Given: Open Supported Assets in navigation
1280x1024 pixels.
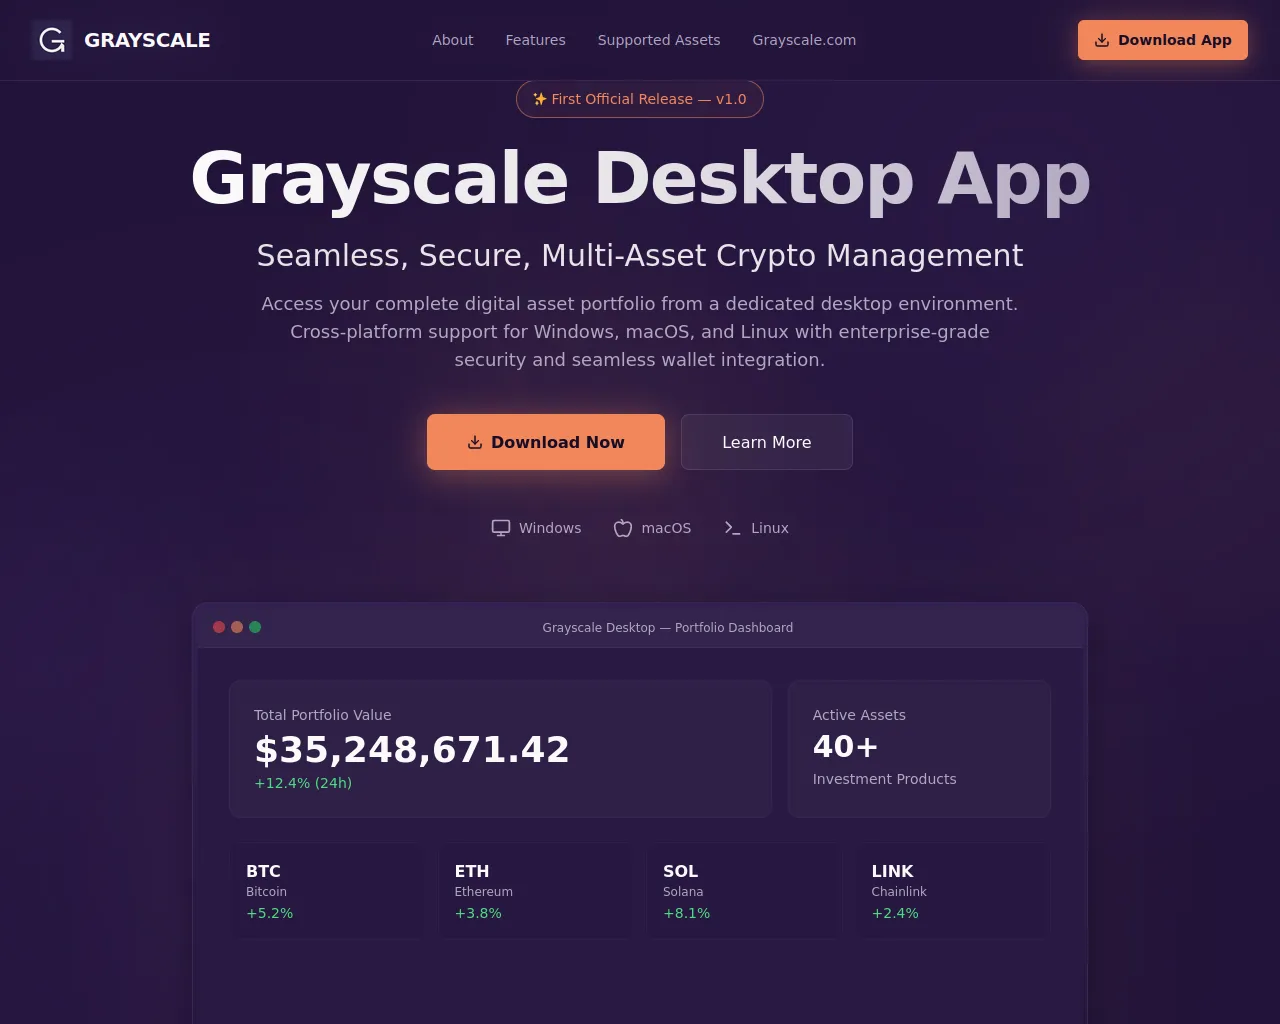Looking at the screenshot, I should (659, 40).
